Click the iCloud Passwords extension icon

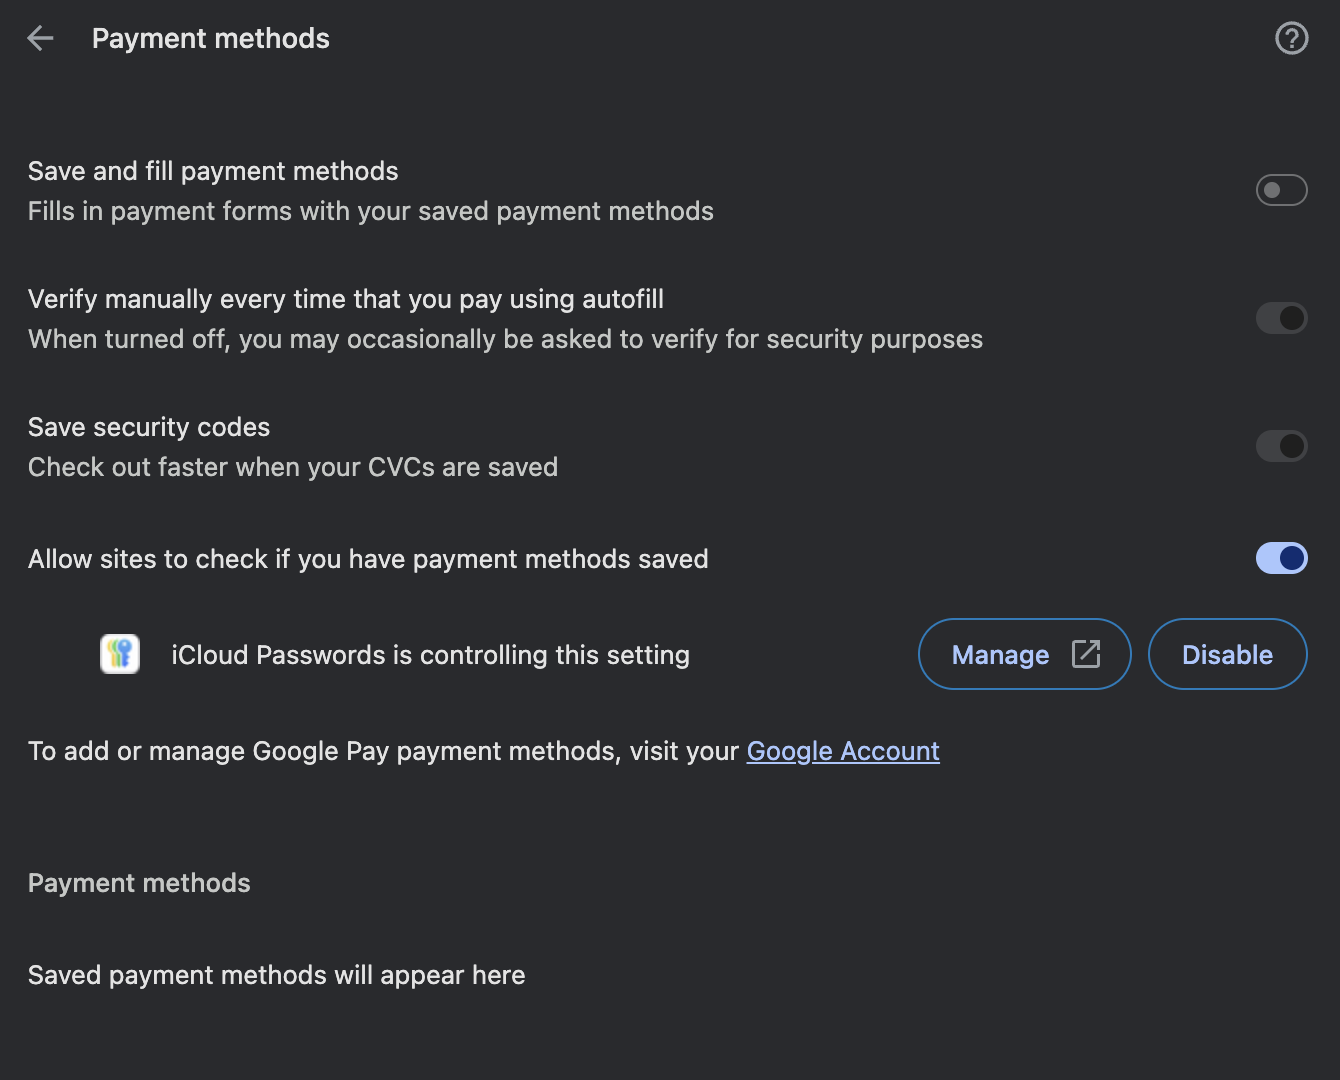pos(120,655)
